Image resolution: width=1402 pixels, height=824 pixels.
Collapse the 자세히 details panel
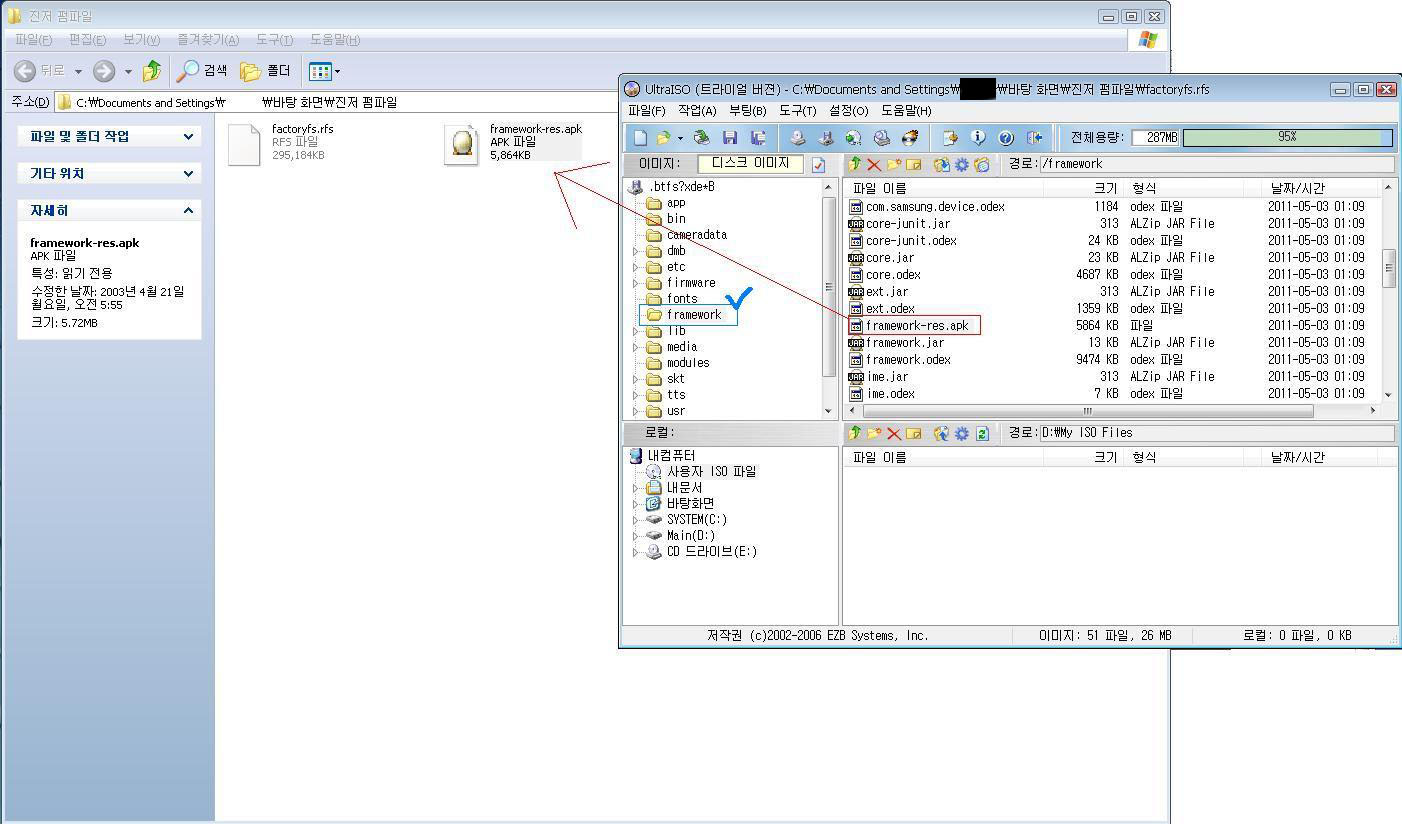coord(188,210)
